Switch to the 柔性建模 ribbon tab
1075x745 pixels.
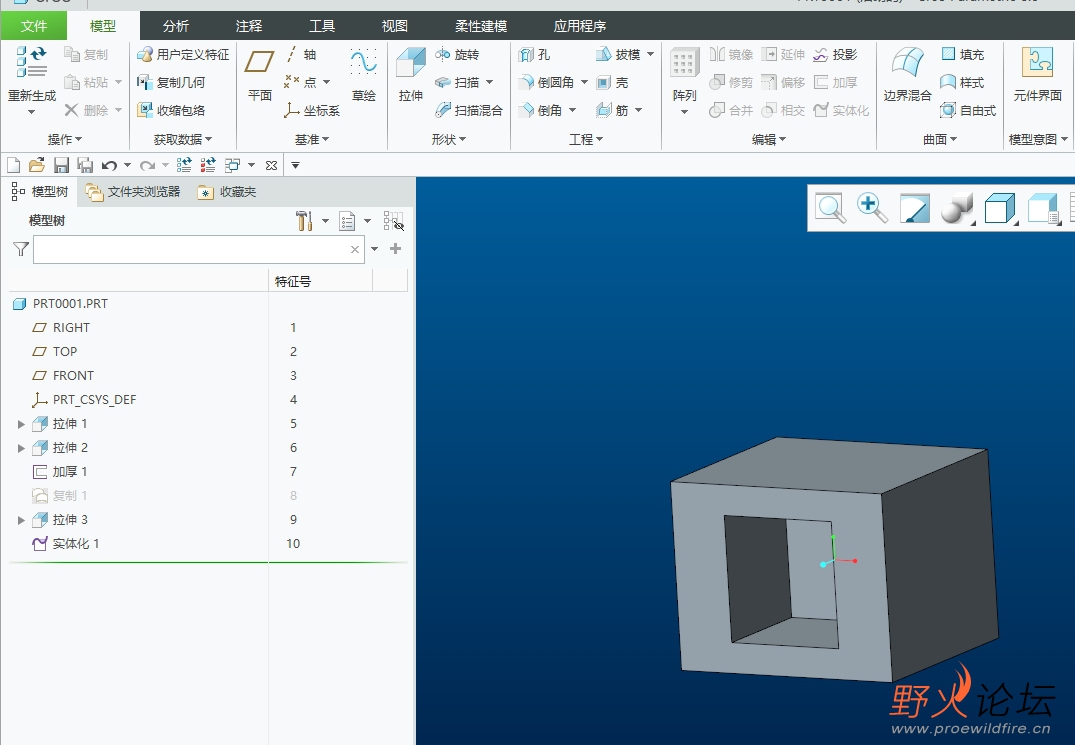[x=481, y=26]
